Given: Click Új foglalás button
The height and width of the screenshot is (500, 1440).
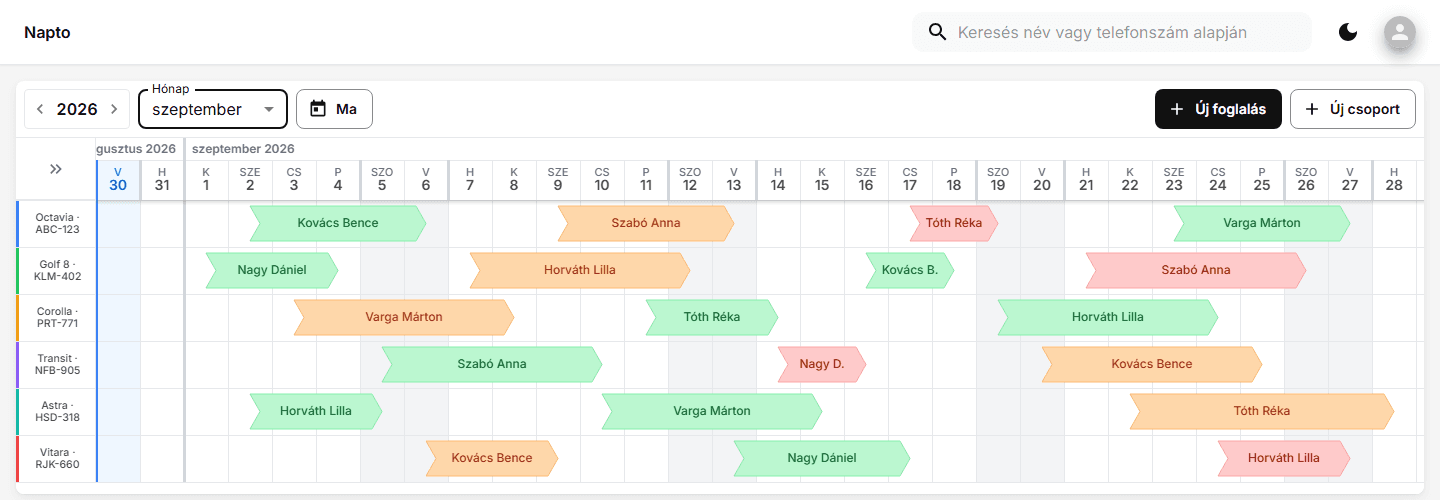Looking at the screenshot, I should point(1218,109).
